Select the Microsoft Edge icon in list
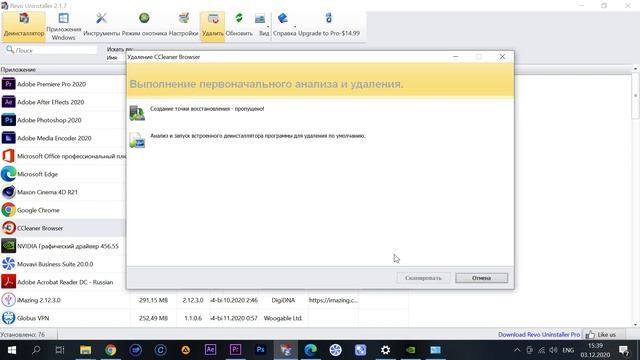The height and width of the screenshot is (360, 640). pyautogui.click(x=8, y=174)
